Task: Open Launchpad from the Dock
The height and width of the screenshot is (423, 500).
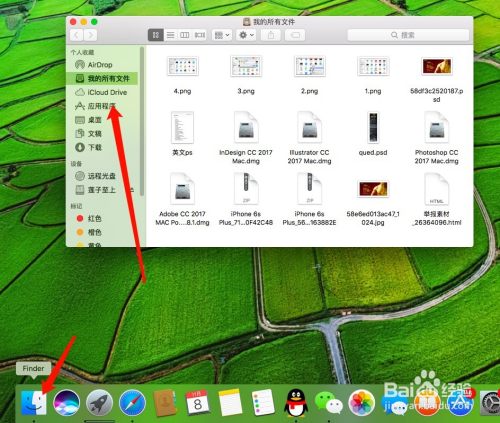Action: pos(99,403)
